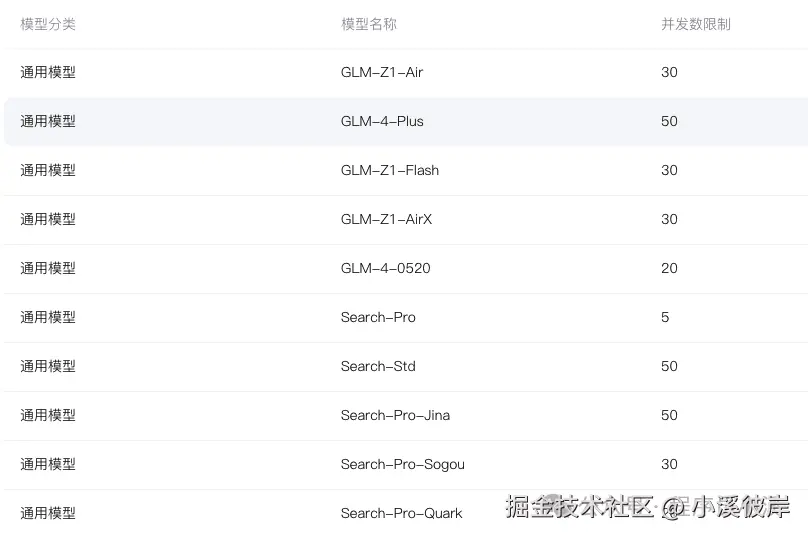The height and width of the screenshot is (538, 808).
Task: Click the 并发数限制 column header
Action: click(x=695, y=24)
